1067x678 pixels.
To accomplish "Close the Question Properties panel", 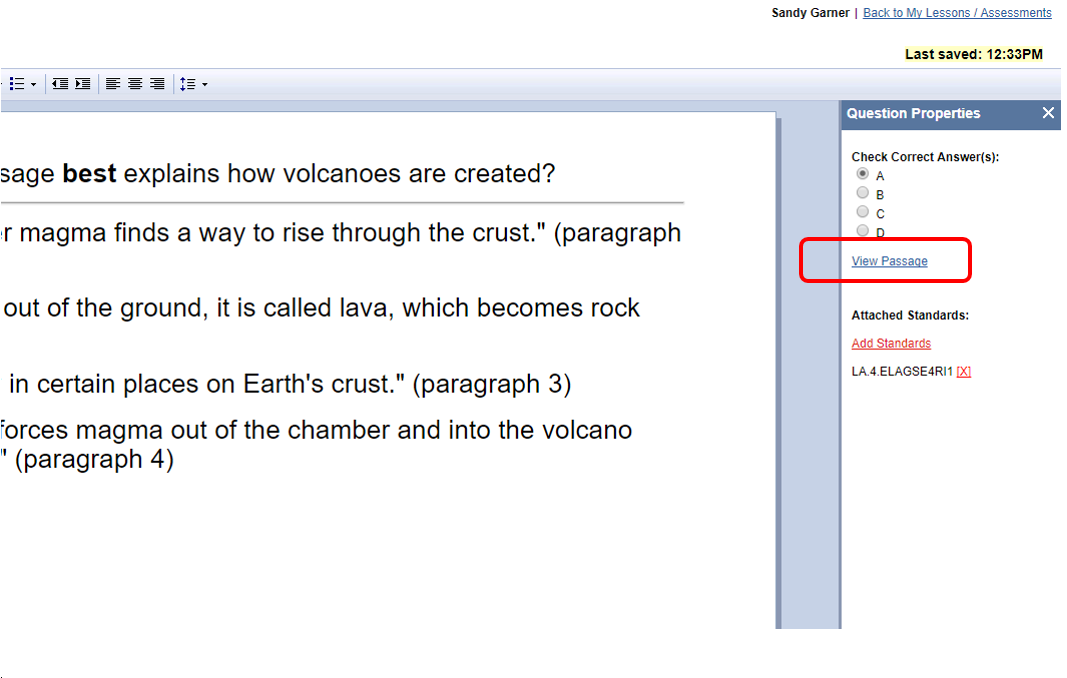I will 1048,113.
